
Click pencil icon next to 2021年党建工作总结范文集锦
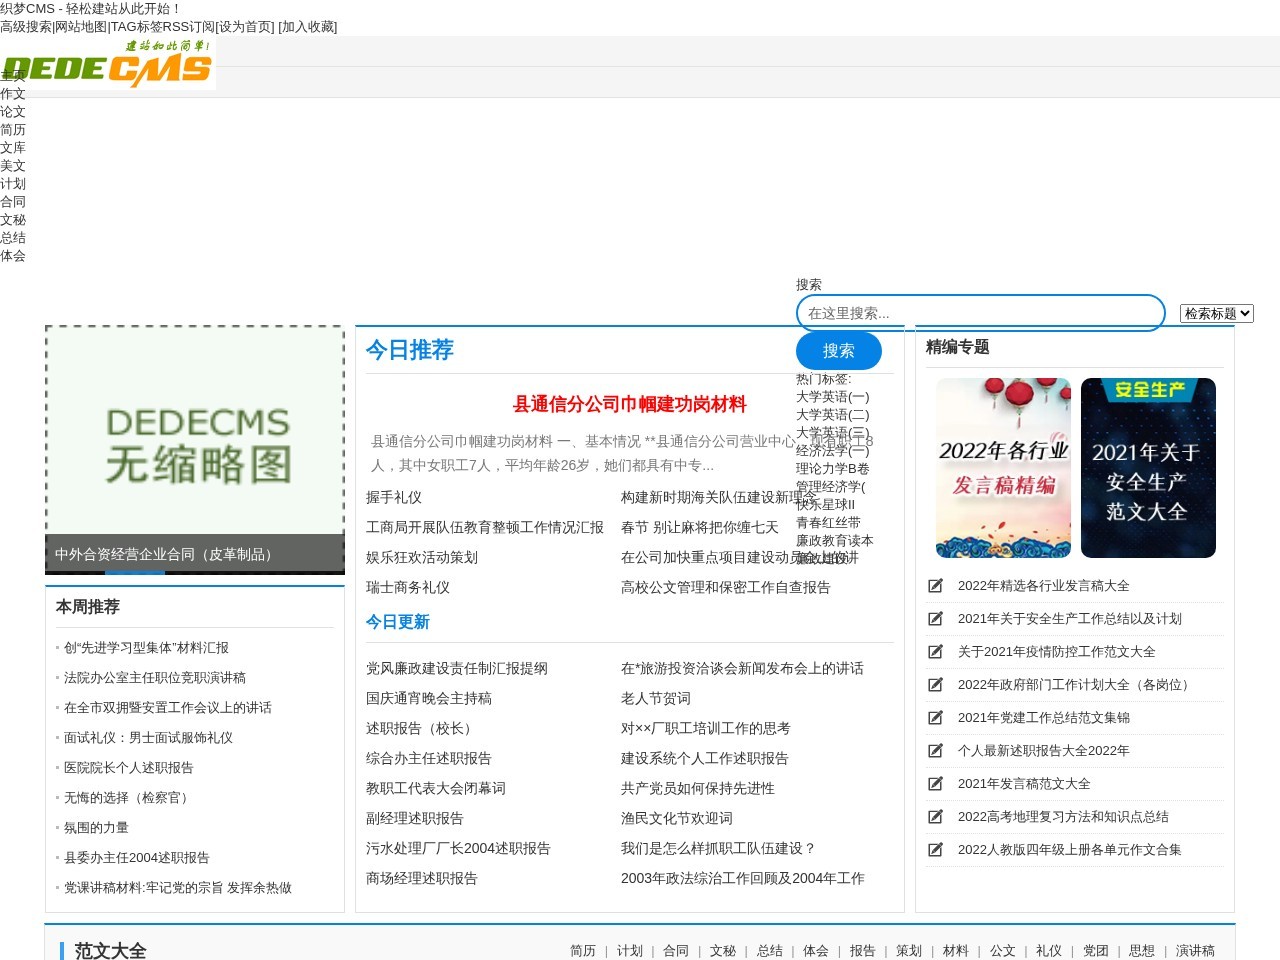coord(936,717)
